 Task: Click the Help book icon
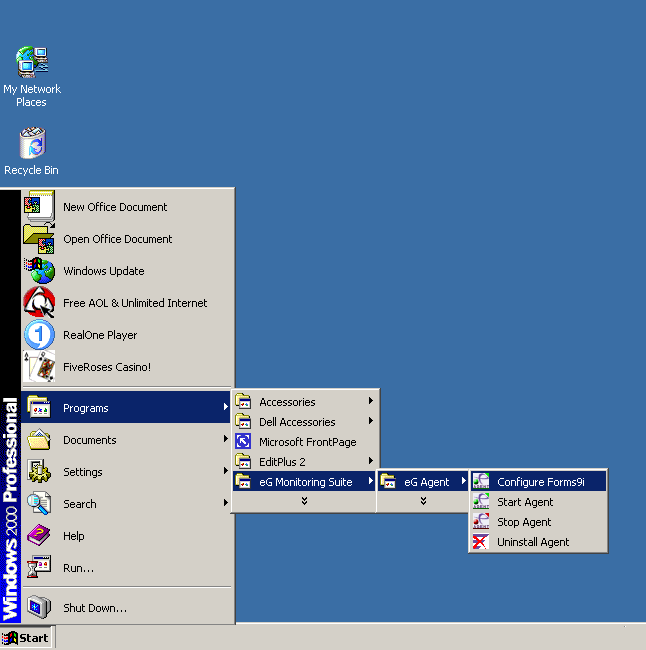pos(39,535)
